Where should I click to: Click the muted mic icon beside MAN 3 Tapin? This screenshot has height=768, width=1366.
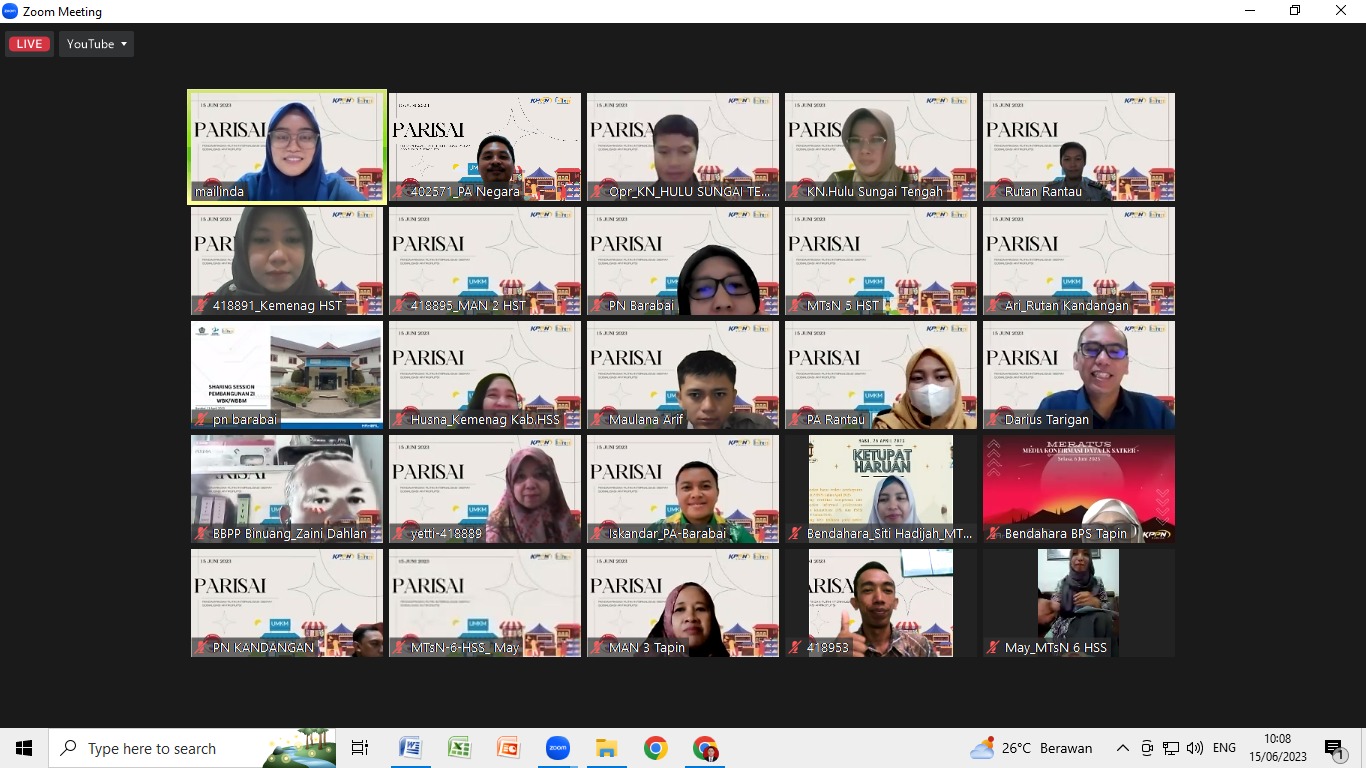(598, 647)
